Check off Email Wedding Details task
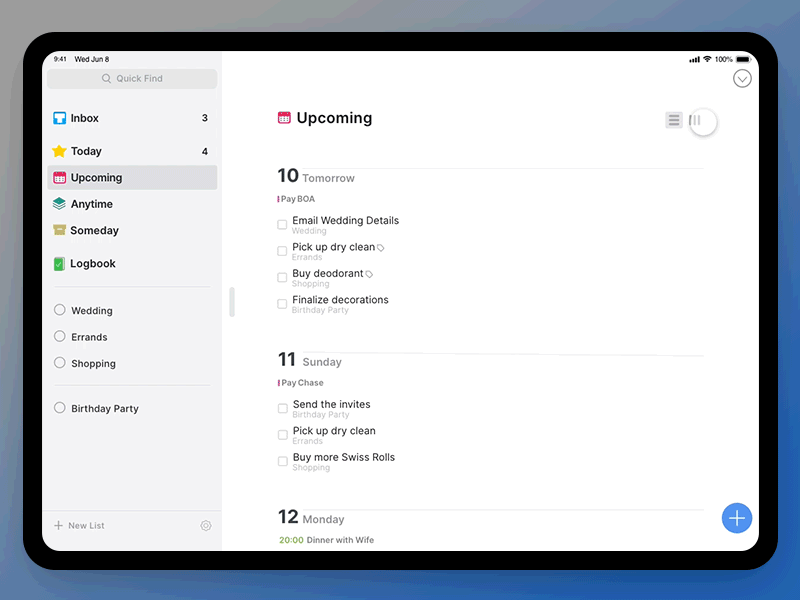The width and height of the screenshot is (800, 600). point(282,224)
